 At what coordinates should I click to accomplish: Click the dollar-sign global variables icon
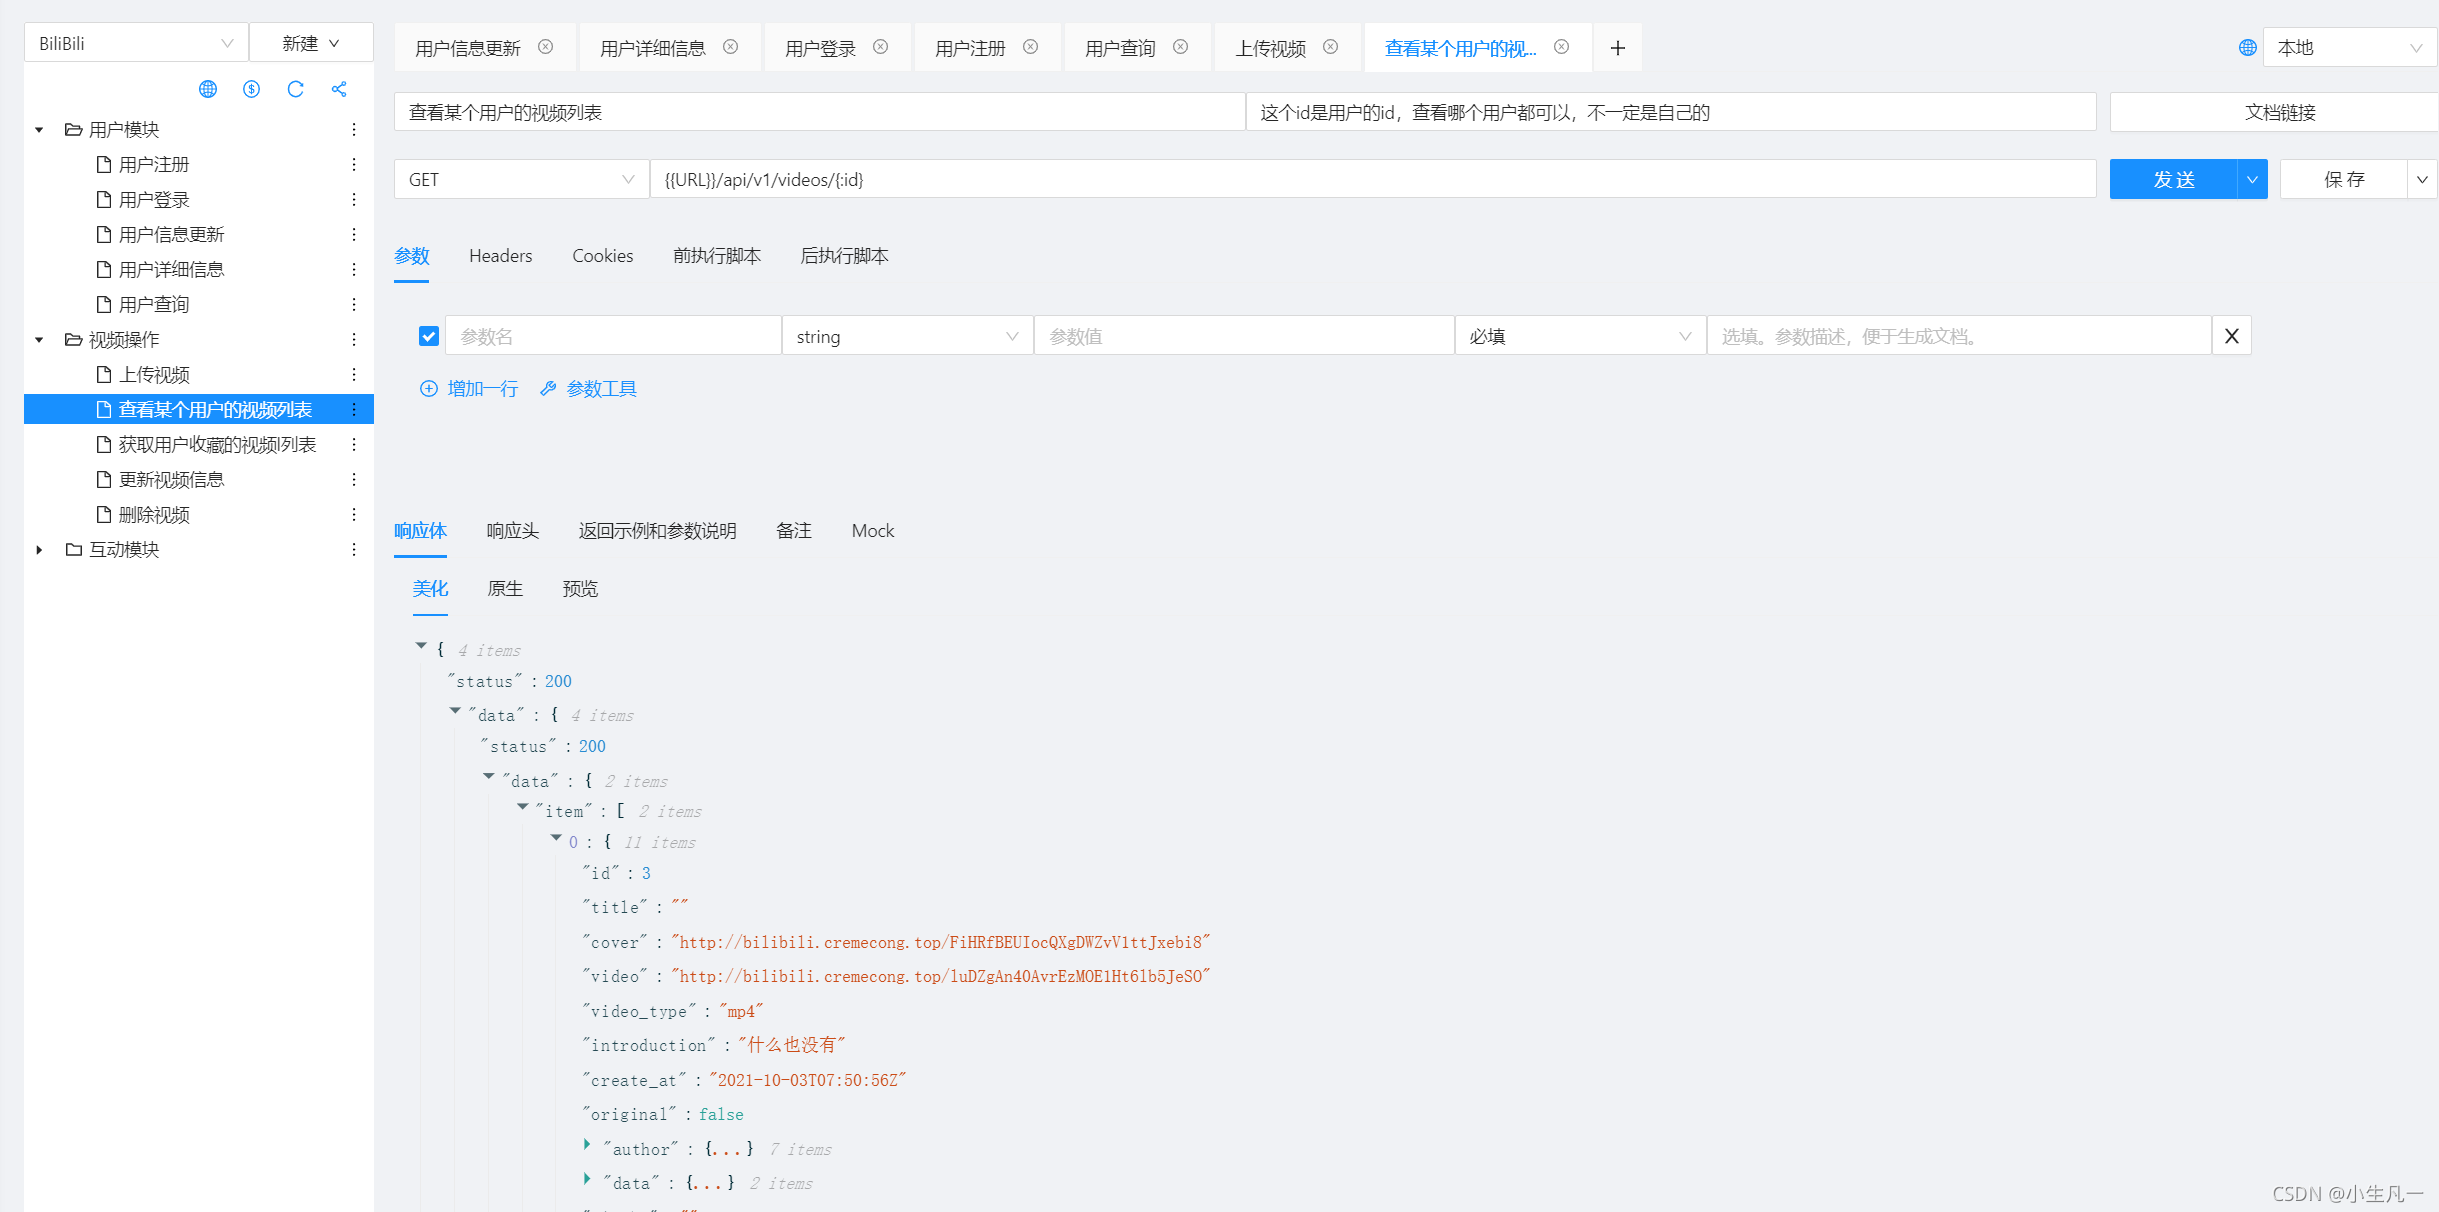tap(251, 89)
